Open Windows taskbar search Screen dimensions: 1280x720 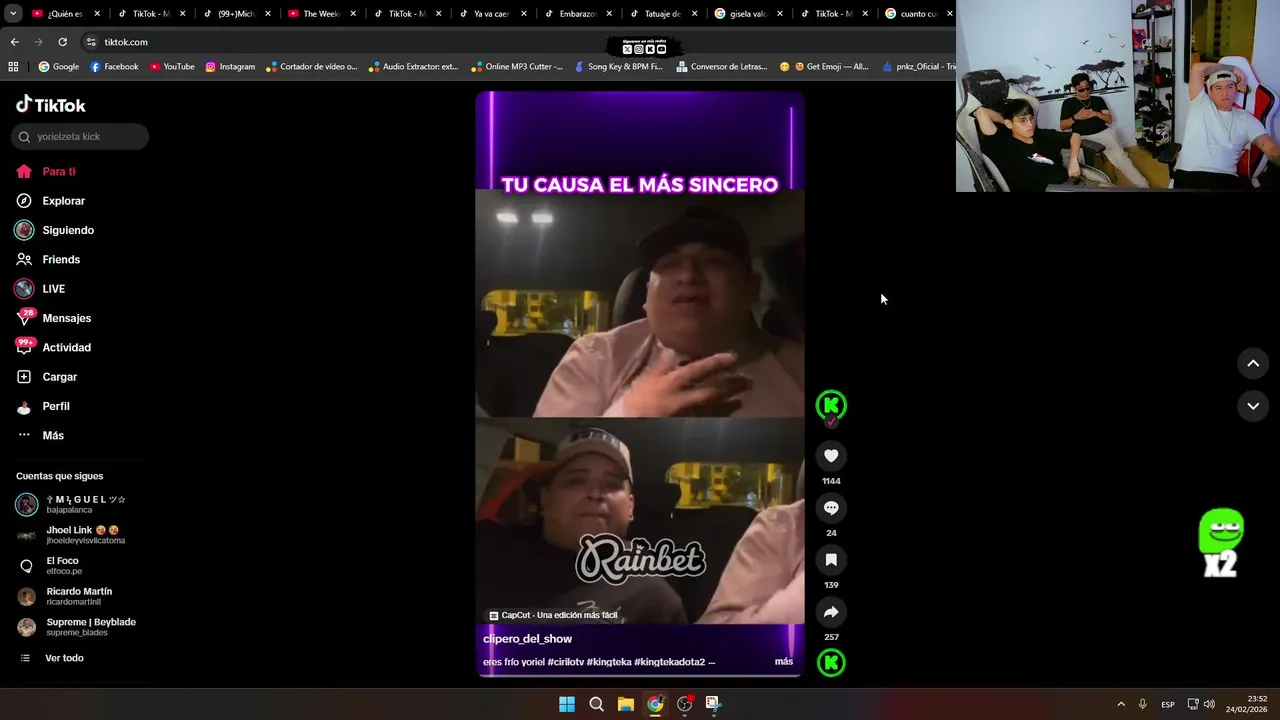596,704
